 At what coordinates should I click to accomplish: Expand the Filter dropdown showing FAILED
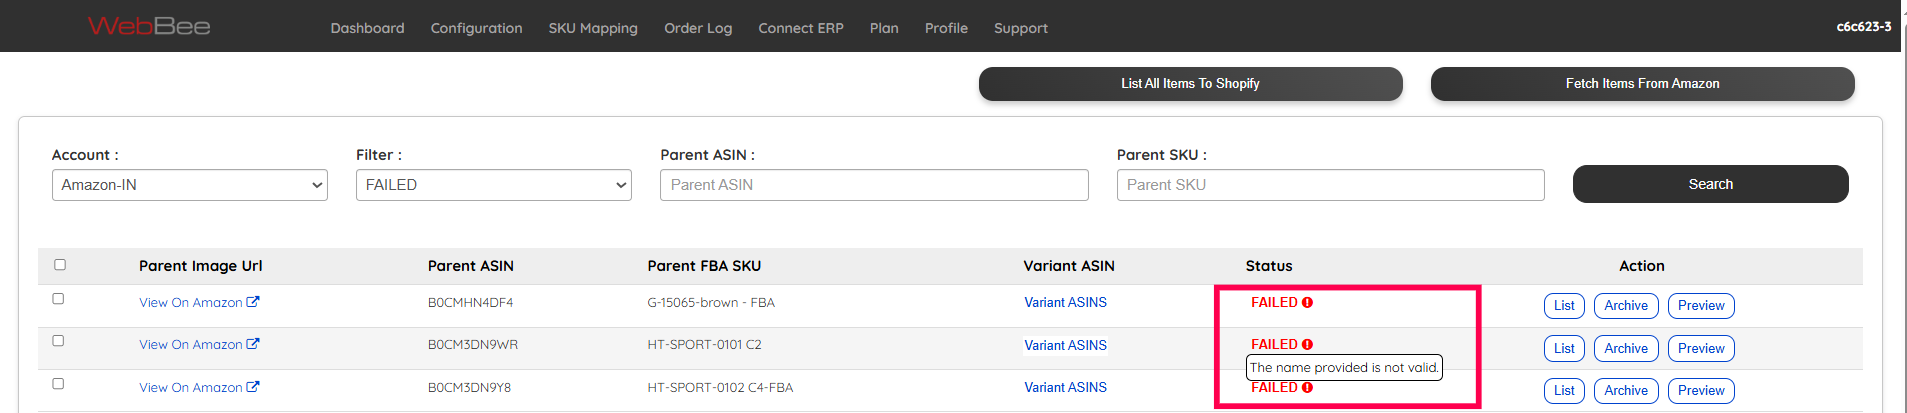click(x=494, y=185)
